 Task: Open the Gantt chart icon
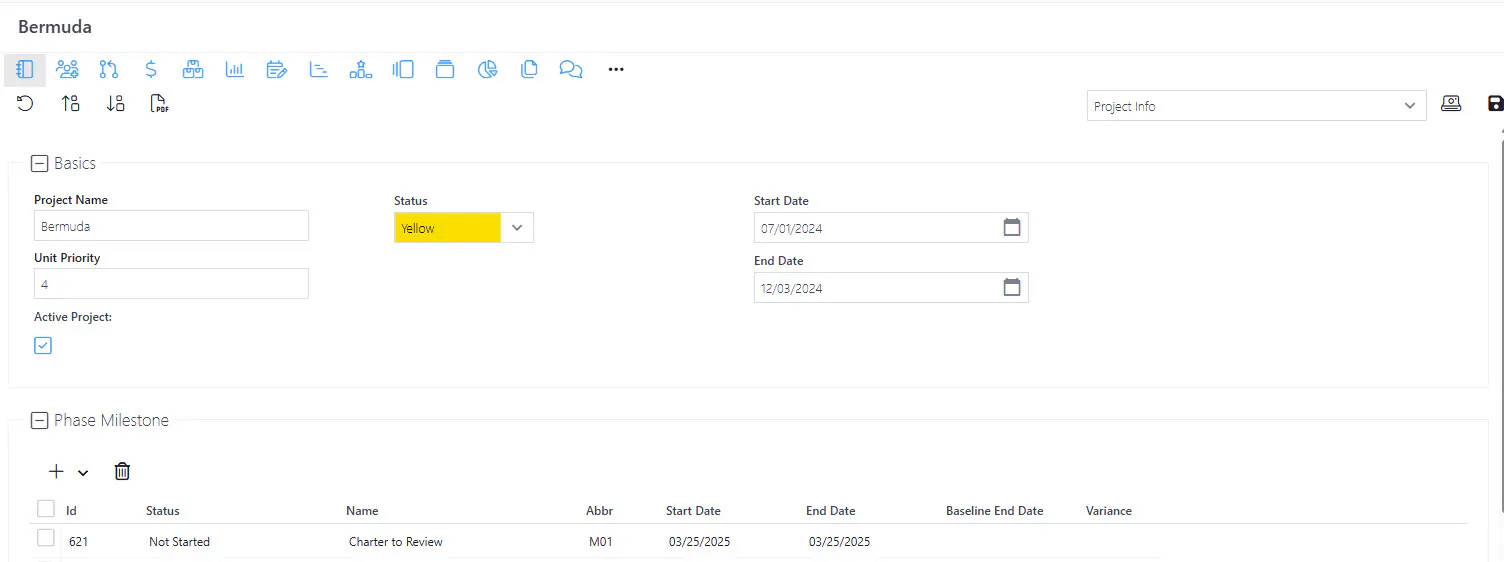tap(319, 70)
